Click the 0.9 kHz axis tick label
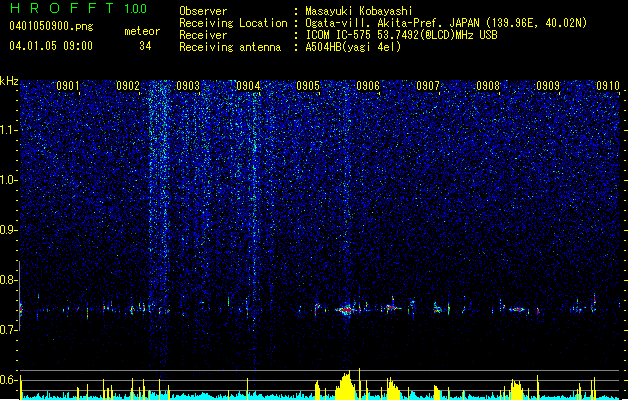Screen dimensions: 629x400 tap(8, 230)
